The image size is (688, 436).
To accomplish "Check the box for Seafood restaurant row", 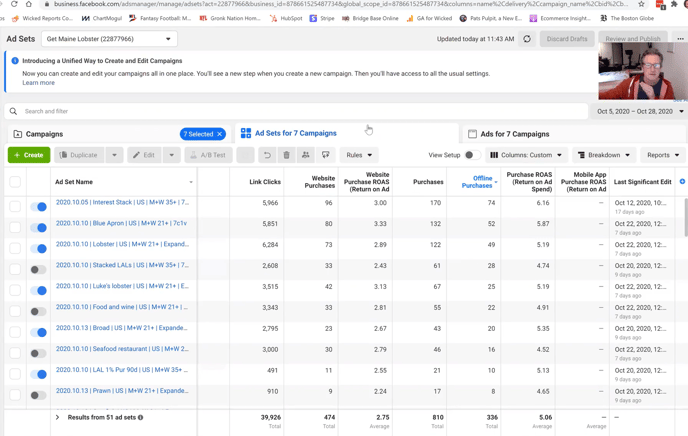I will [x=15, y=353].
